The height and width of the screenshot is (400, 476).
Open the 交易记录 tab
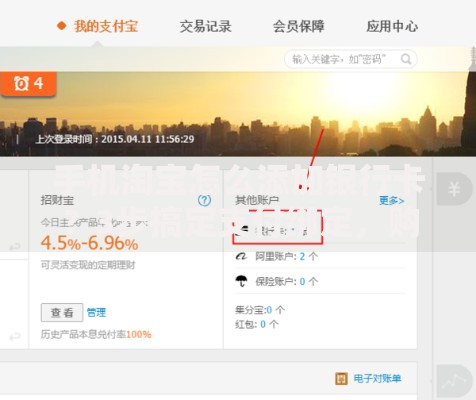205,26
